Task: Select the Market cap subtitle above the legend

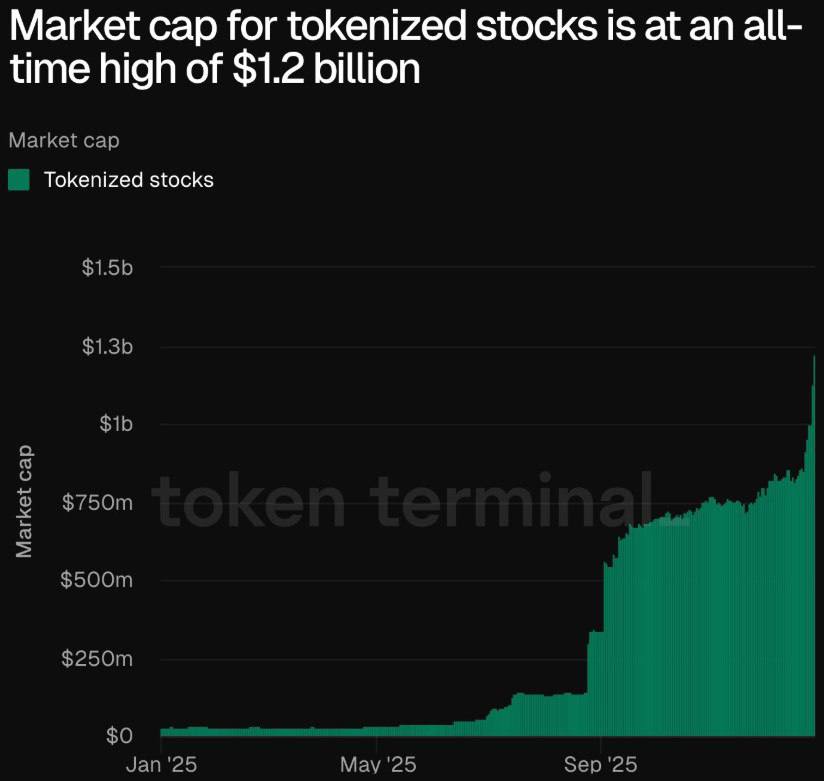Action: click(x=64, y=140)
